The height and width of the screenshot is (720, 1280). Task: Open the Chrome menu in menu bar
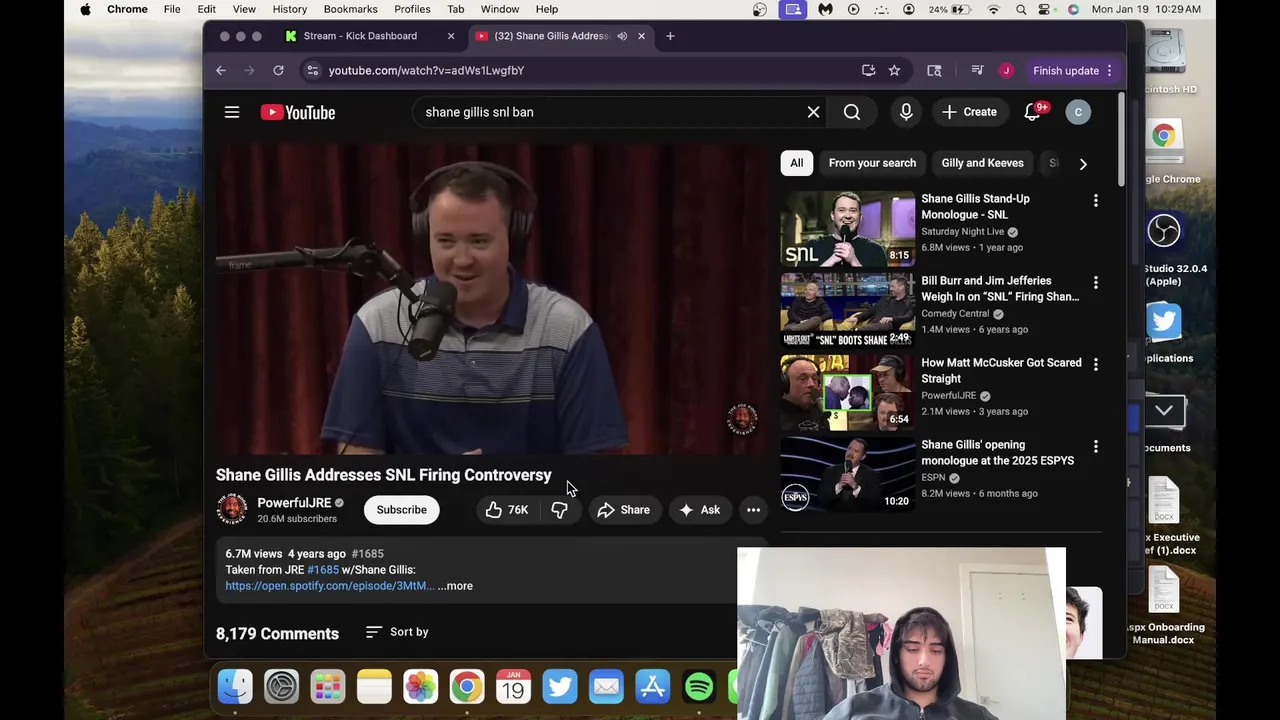[127, 9]
